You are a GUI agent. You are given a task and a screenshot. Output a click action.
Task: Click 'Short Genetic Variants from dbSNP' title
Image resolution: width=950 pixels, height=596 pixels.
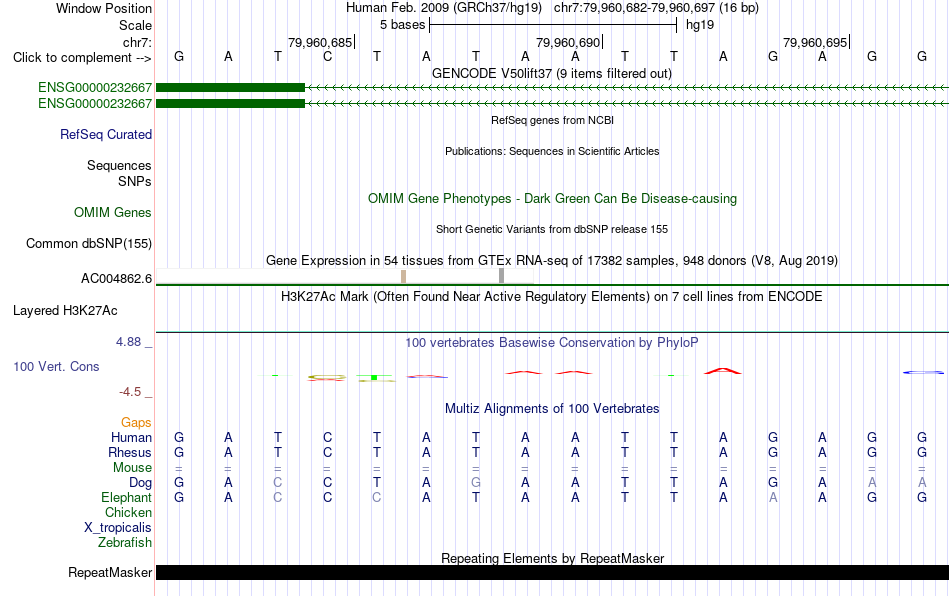(552, 230)
